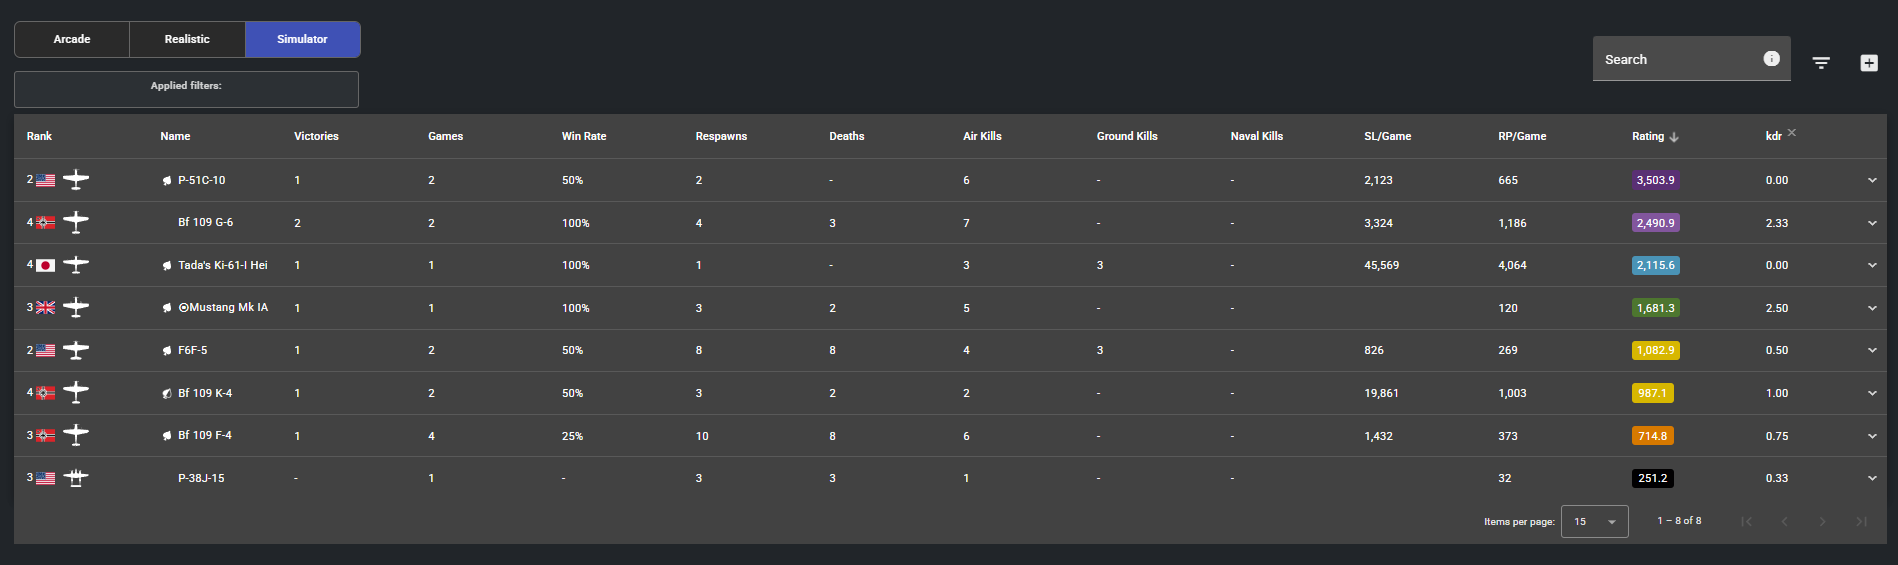Click the Japan flag on Ki-61 row
Image resolution: width=1898 pixels, height=565 pixels.
[46, 266]
